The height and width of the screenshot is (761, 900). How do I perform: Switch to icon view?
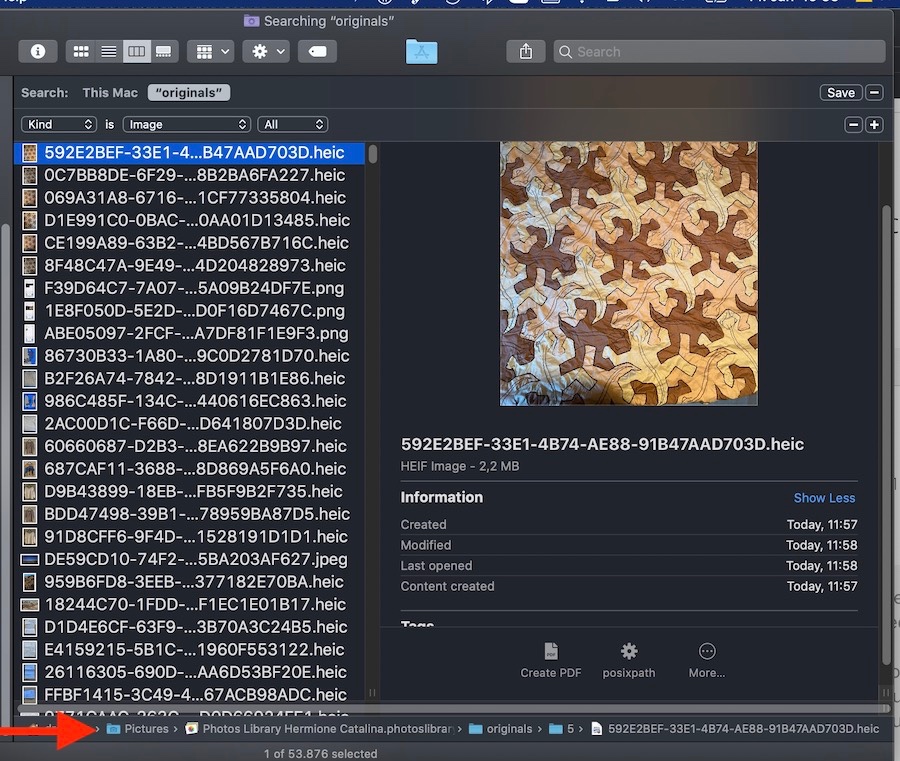pyautogui.click(x=82, y=51)
